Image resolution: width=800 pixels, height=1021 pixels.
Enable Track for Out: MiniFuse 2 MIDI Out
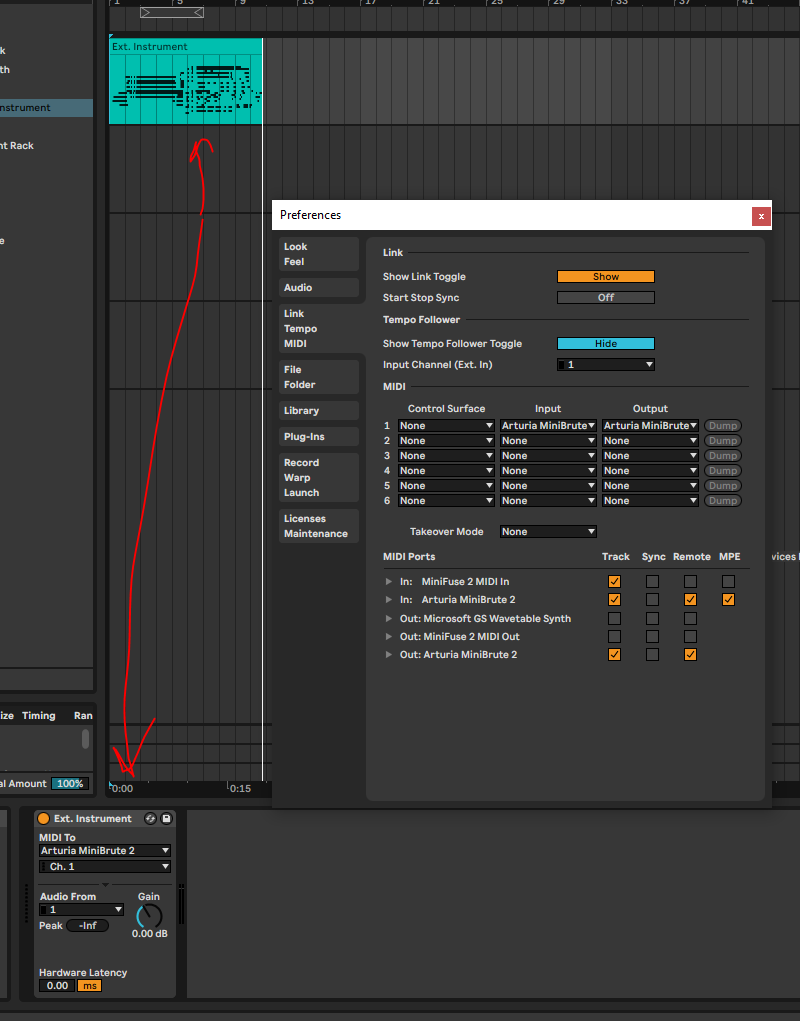tap(614, 637)
